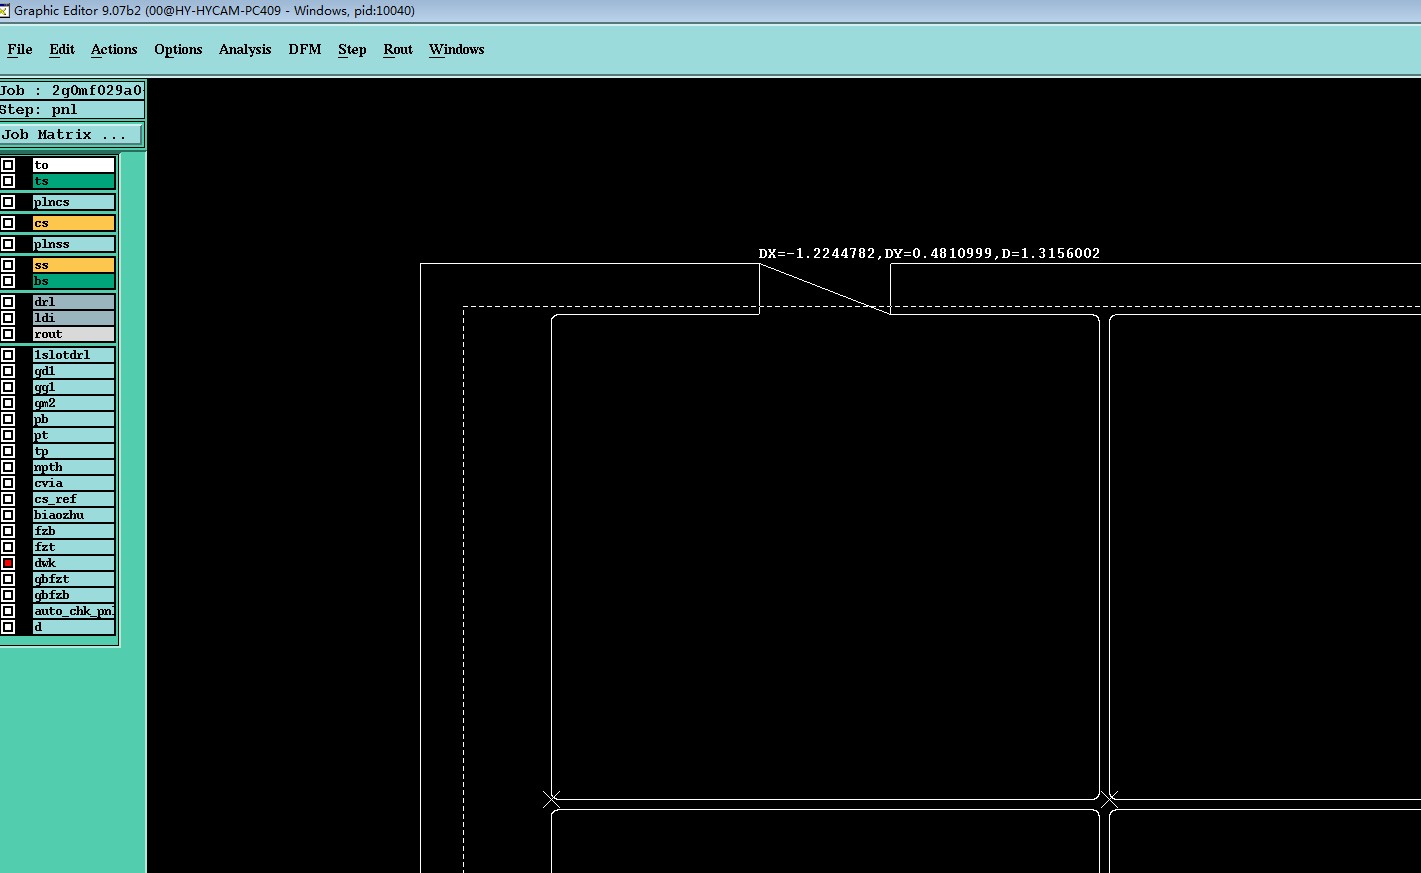The height and width of the screenshot is (873, 1421).
Task: Click the Step: pnl label
Action: pos(72,109)
